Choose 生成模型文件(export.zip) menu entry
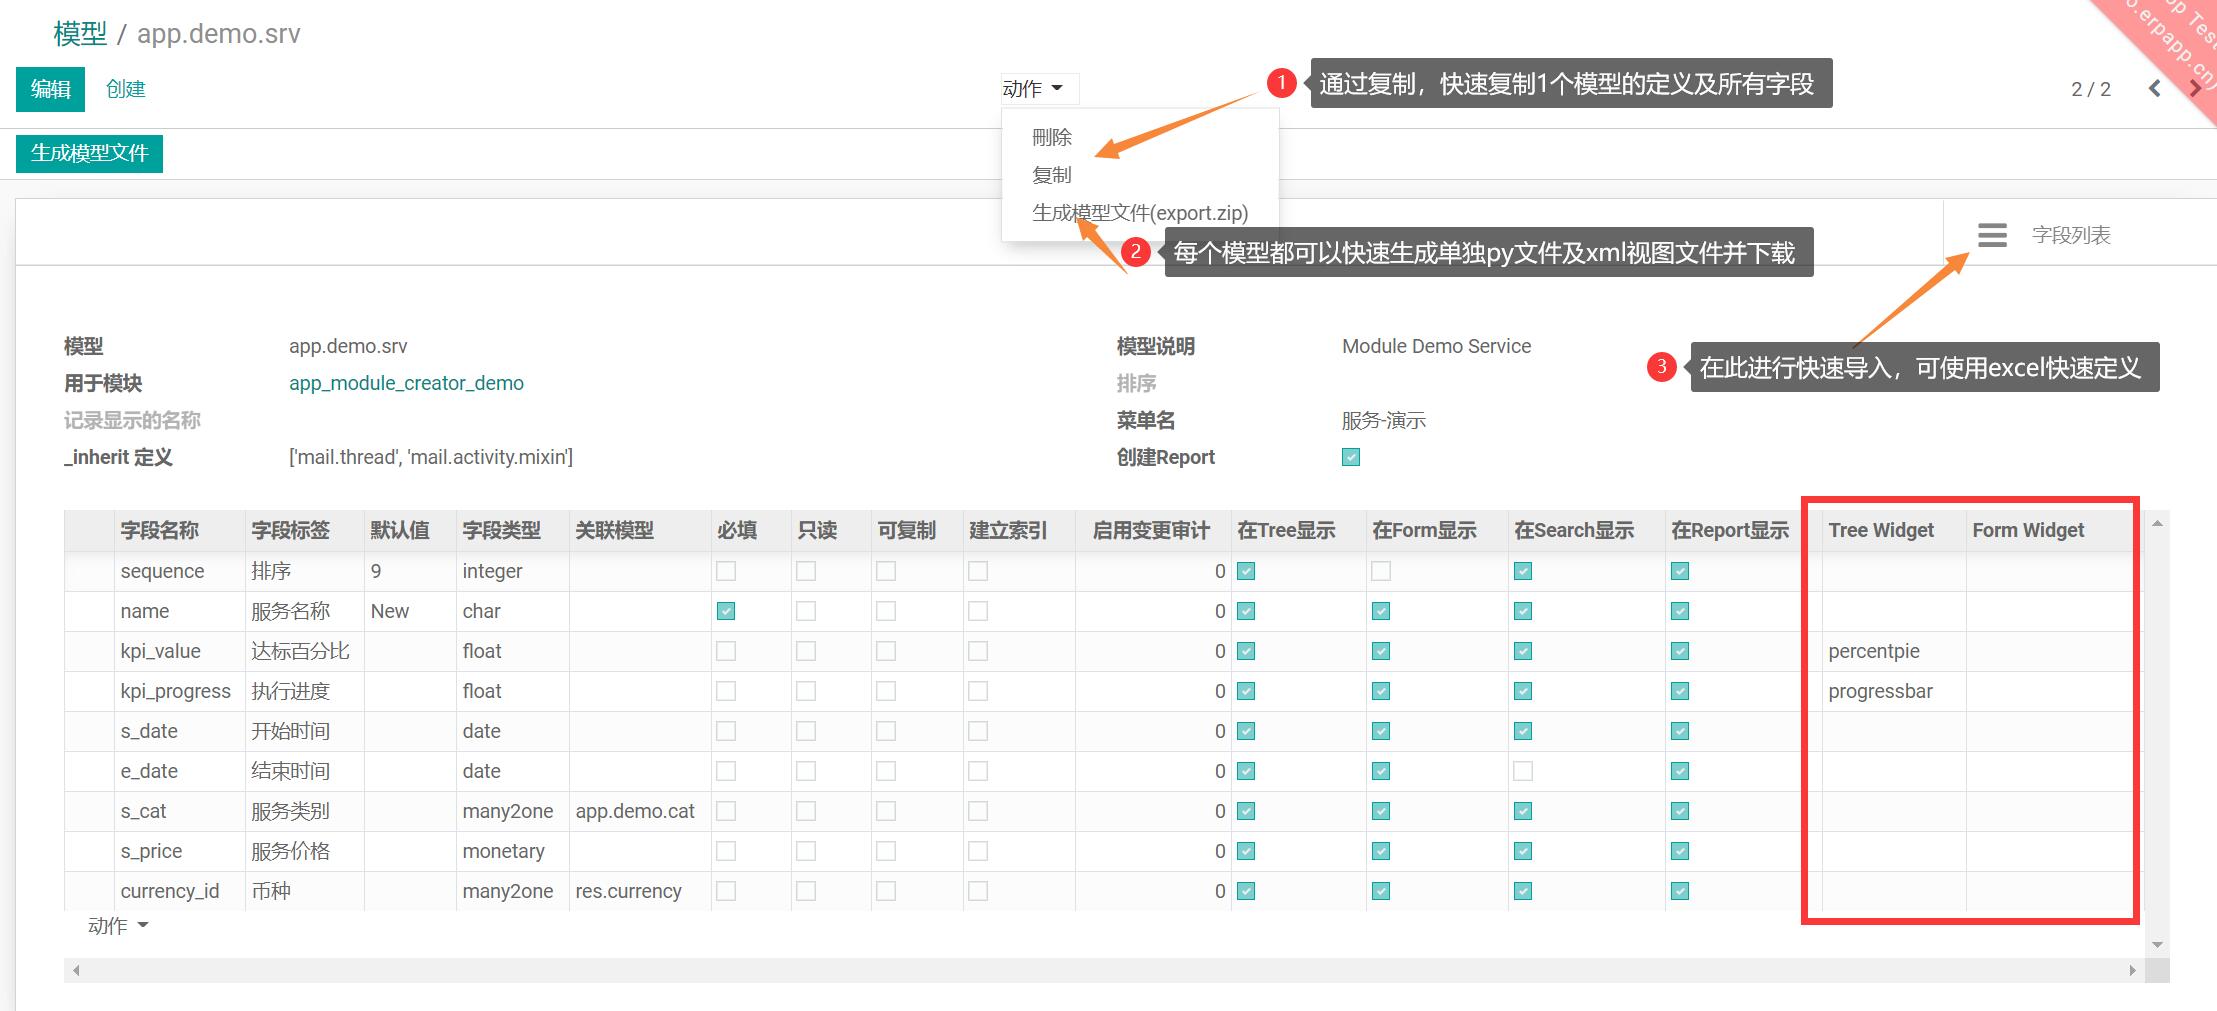This screenshot has height=1011, width=2217. (1139, 213)
